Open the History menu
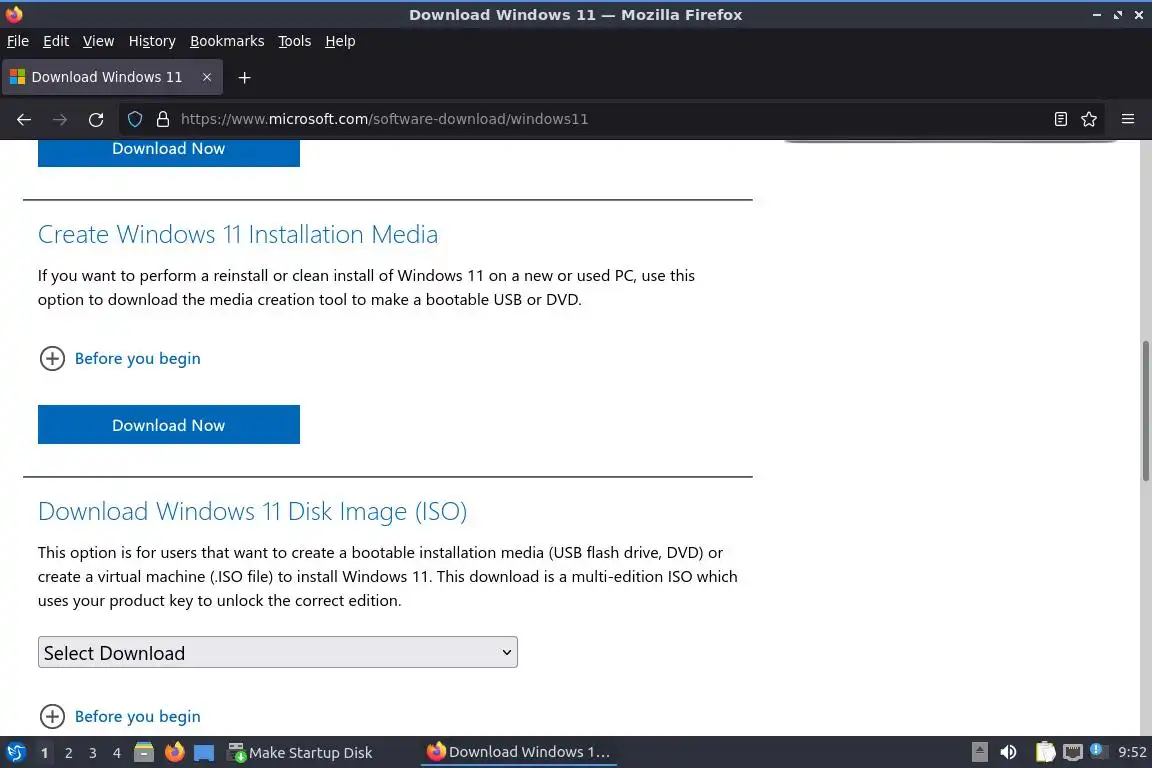This screenshot has width=1152, height=768. [x=152, y=41]
